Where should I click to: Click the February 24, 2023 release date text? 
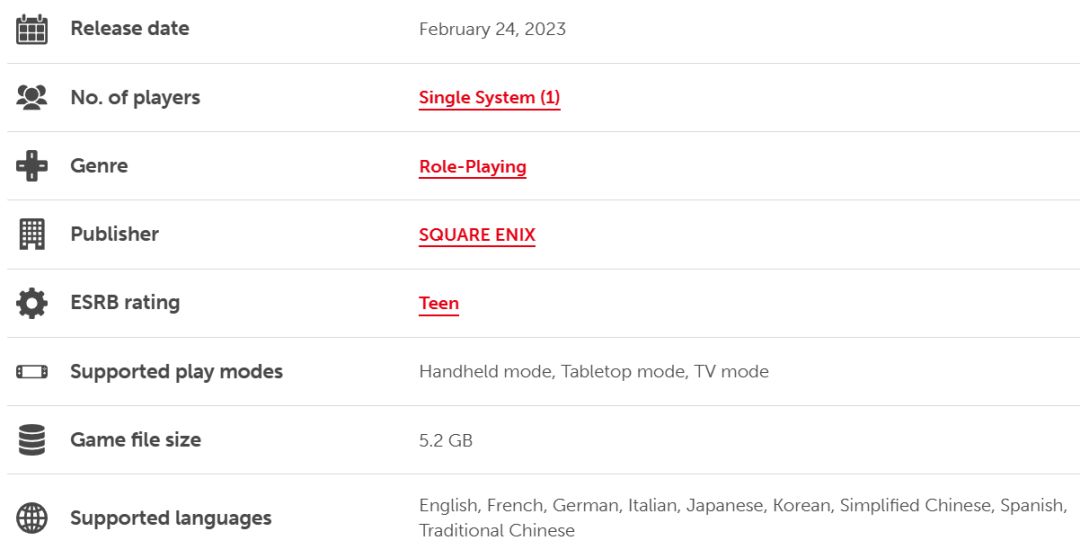pos(492,29)
